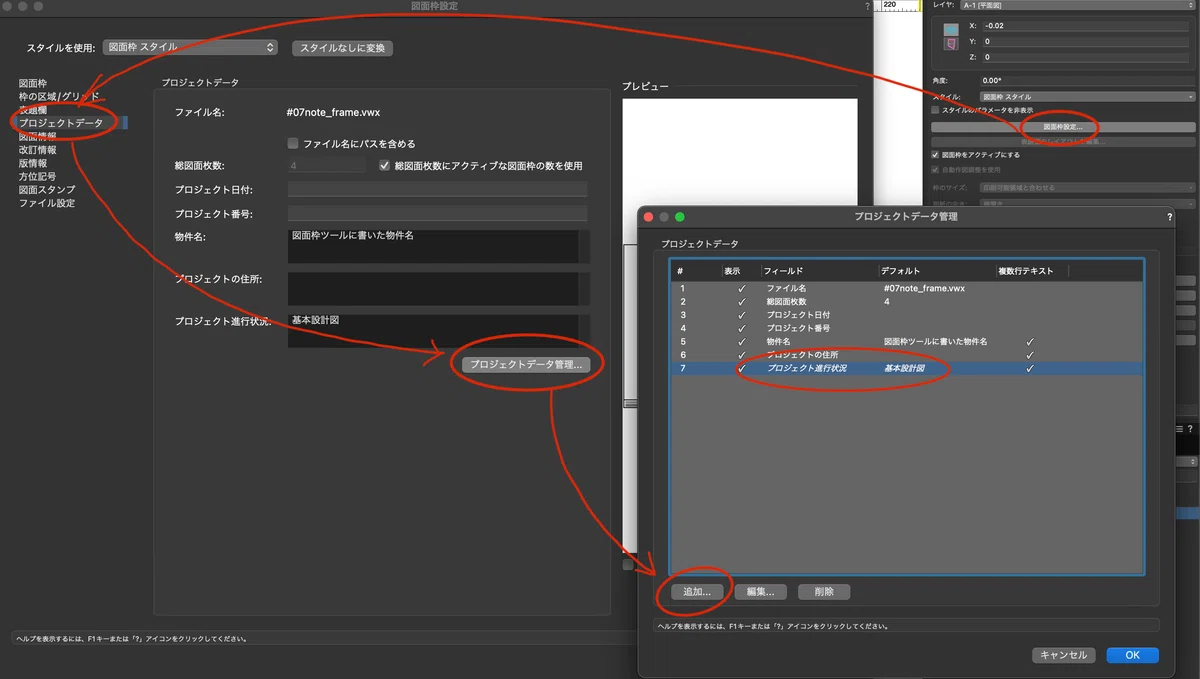Click 図面枠設定... button in palette

pyautogui.click(x=1063, y=127)
